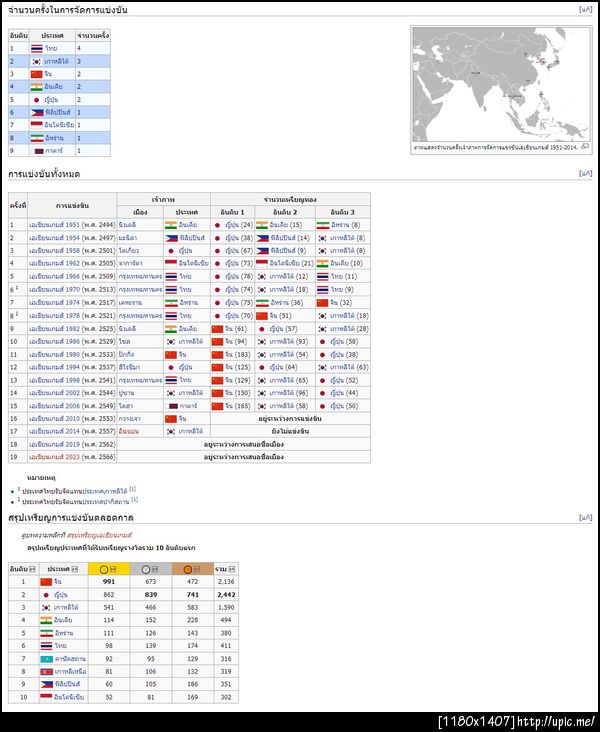600x732 pixels.
Task: Click Indonesia flag in hosting count table
Action: (36, 125)
